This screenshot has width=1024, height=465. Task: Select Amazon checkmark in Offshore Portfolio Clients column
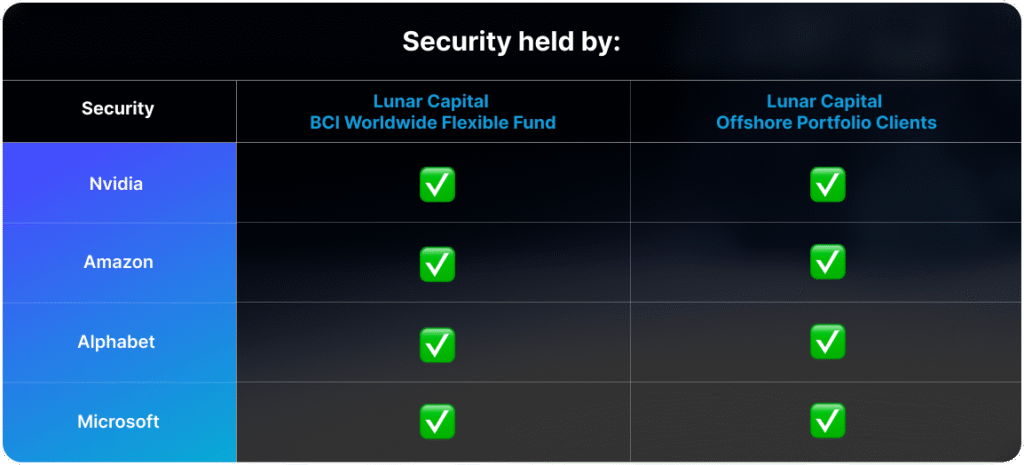[x=827, y=262]
